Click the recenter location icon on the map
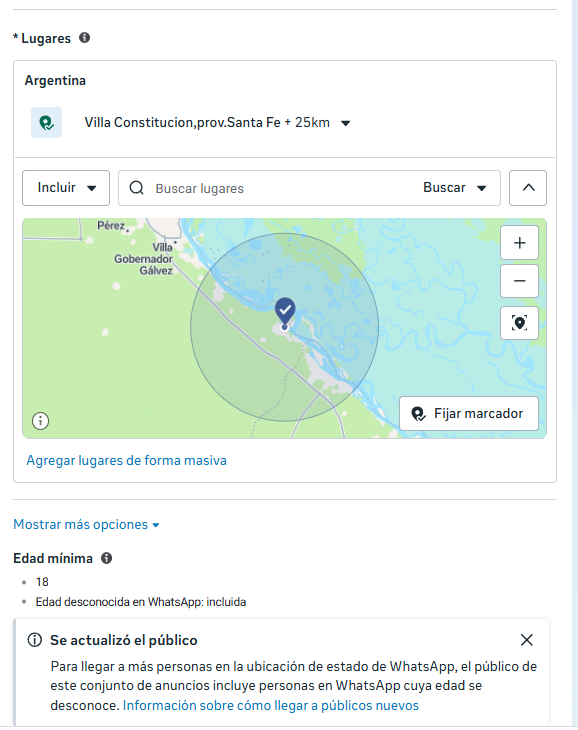The height and width of the screenshot is (730, 578). 519,323
